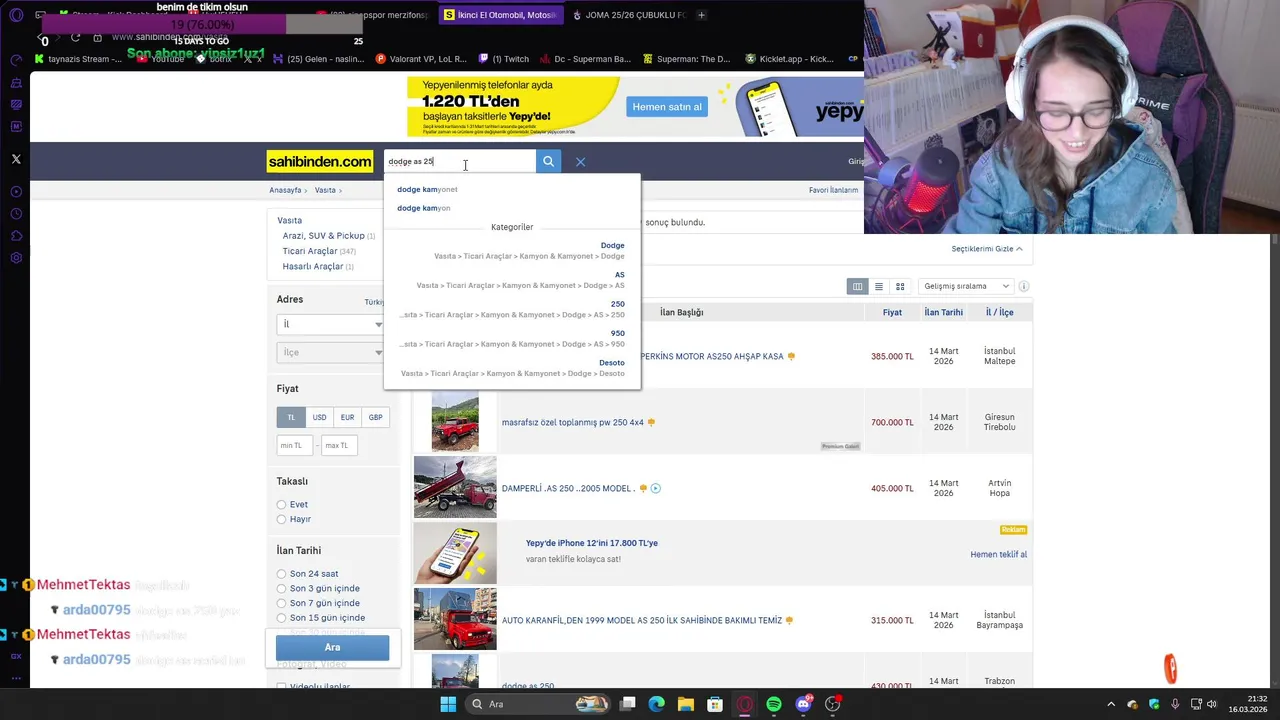
Task: Select Son 15 gün içinde option
Action: (281, 618)
